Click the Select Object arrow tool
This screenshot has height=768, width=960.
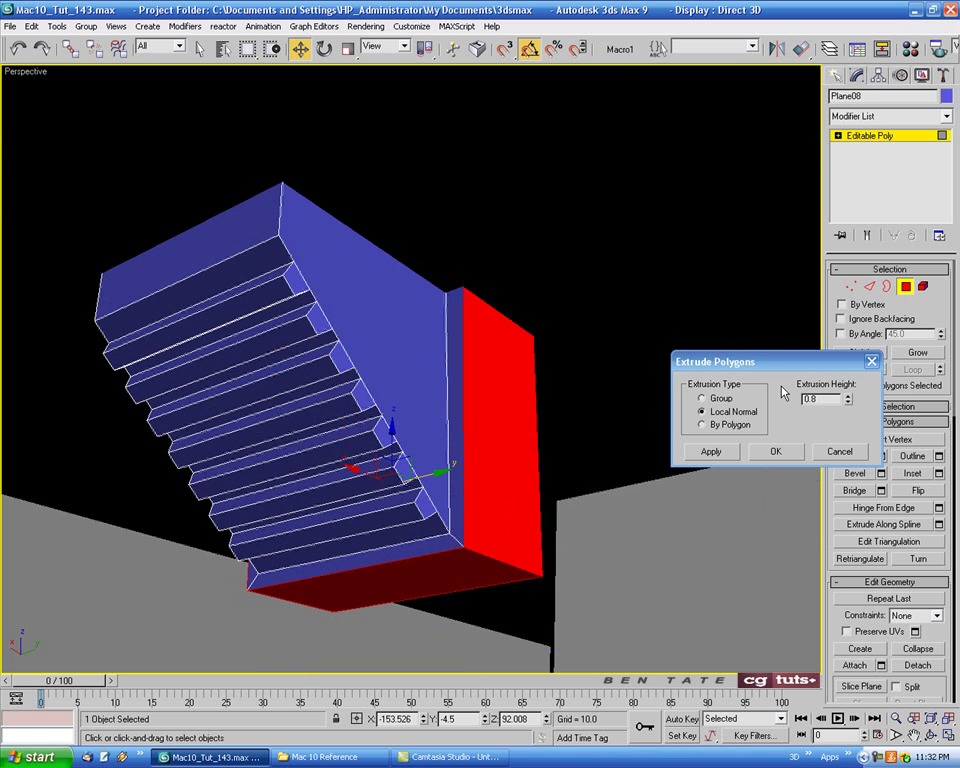(x=200, y=48)
